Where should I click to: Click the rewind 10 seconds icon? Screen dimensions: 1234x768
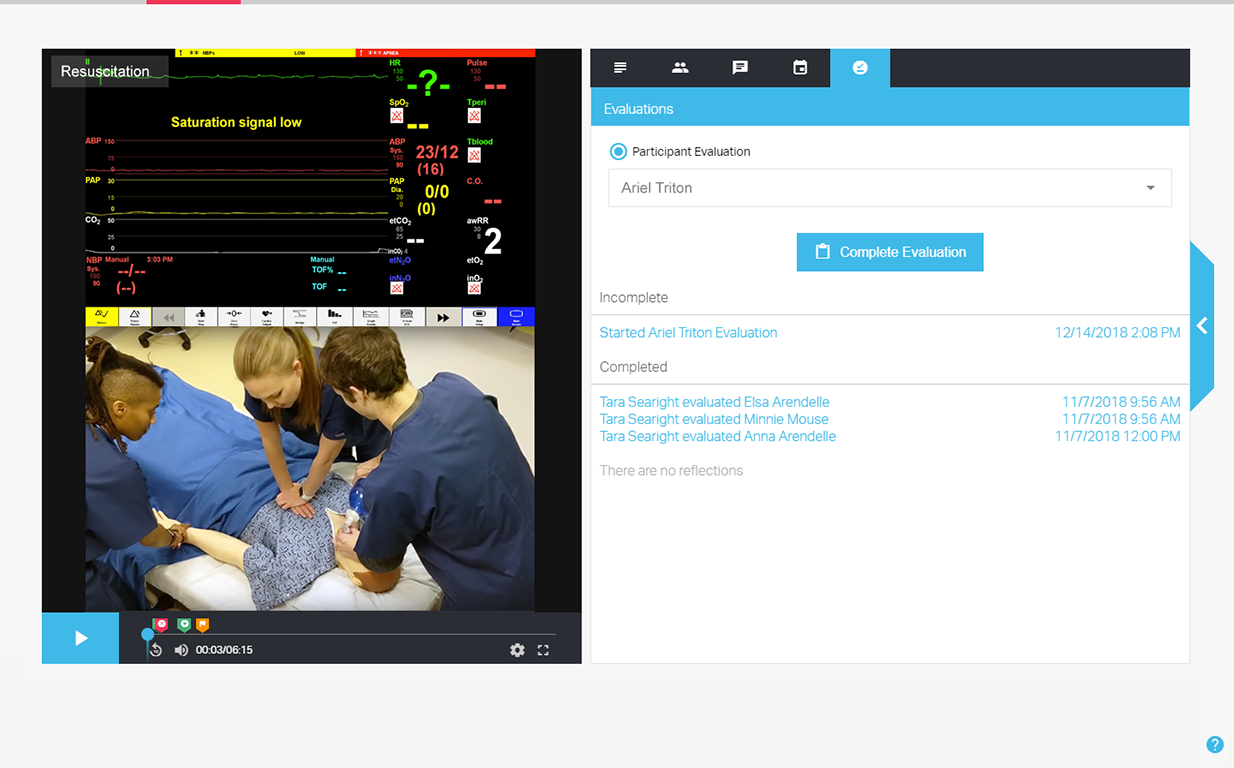pos(156,650)
